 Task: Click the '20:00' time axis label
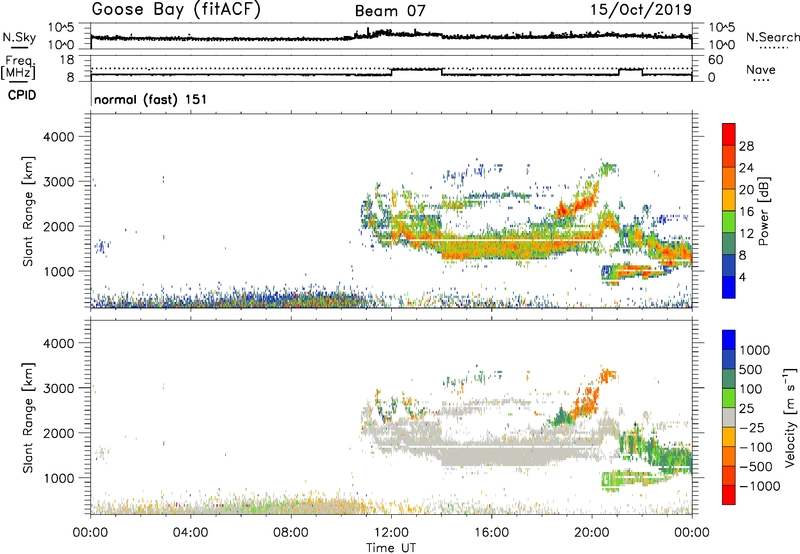[x=592, y=533]
